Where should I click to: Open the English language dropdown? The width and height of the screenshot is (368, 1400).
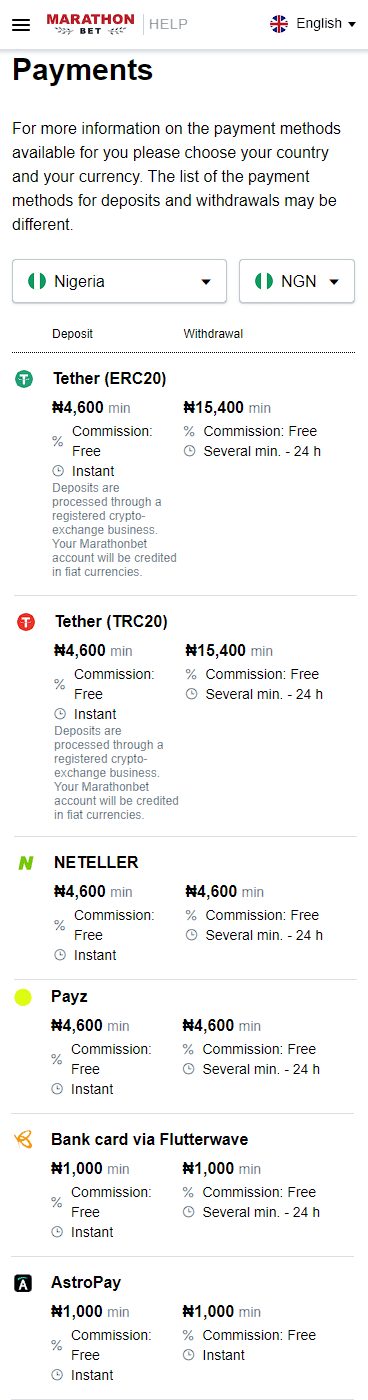click(x=313, y=24)
